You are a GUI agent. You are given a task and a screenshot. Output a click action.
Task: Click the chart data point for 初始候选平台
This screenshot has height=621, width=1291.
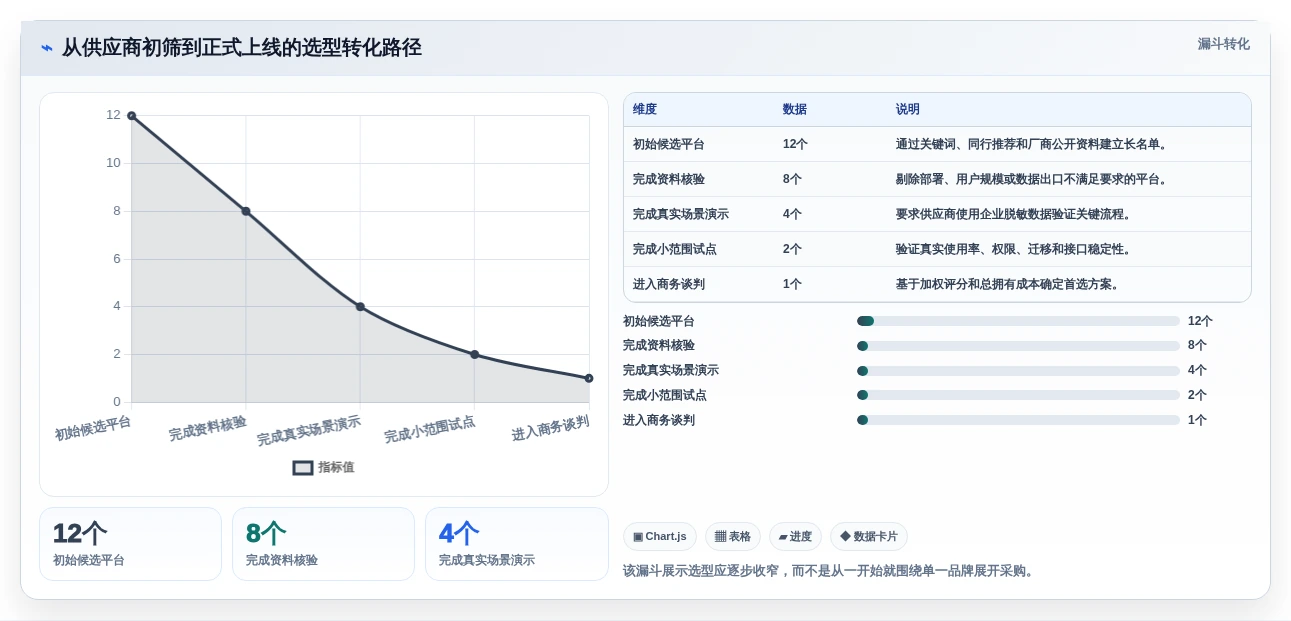[131, 116]
